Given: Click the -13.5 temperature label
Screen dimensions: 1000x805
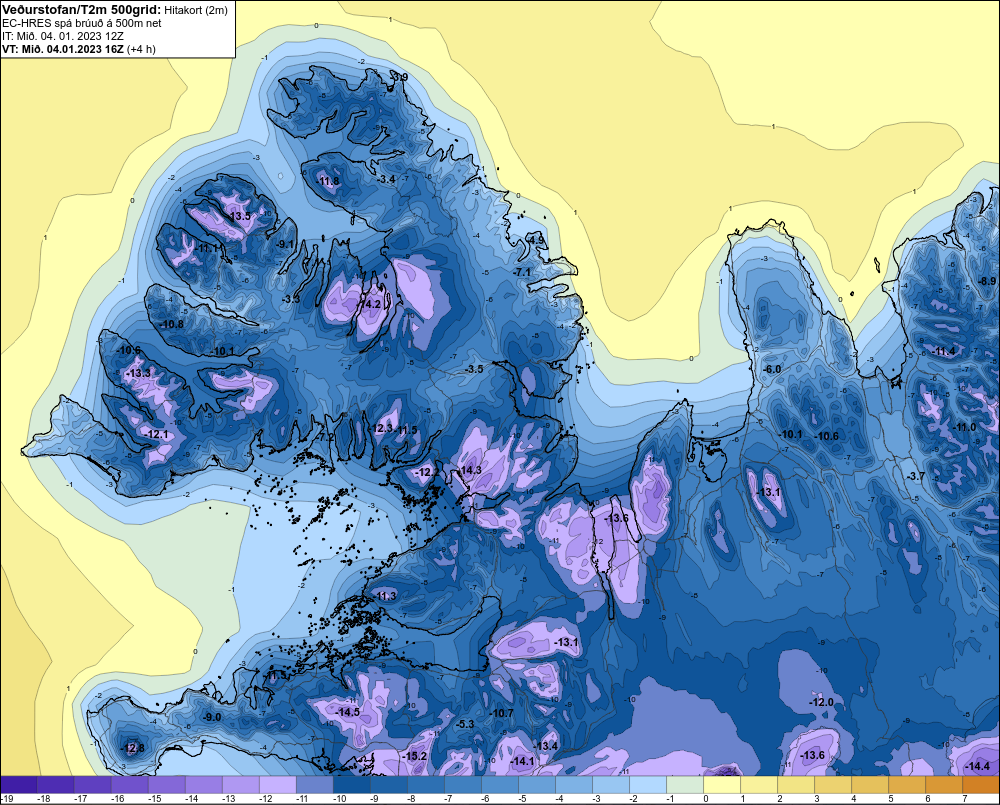Looking at the screenshot, I should click(x=239, y=216).
